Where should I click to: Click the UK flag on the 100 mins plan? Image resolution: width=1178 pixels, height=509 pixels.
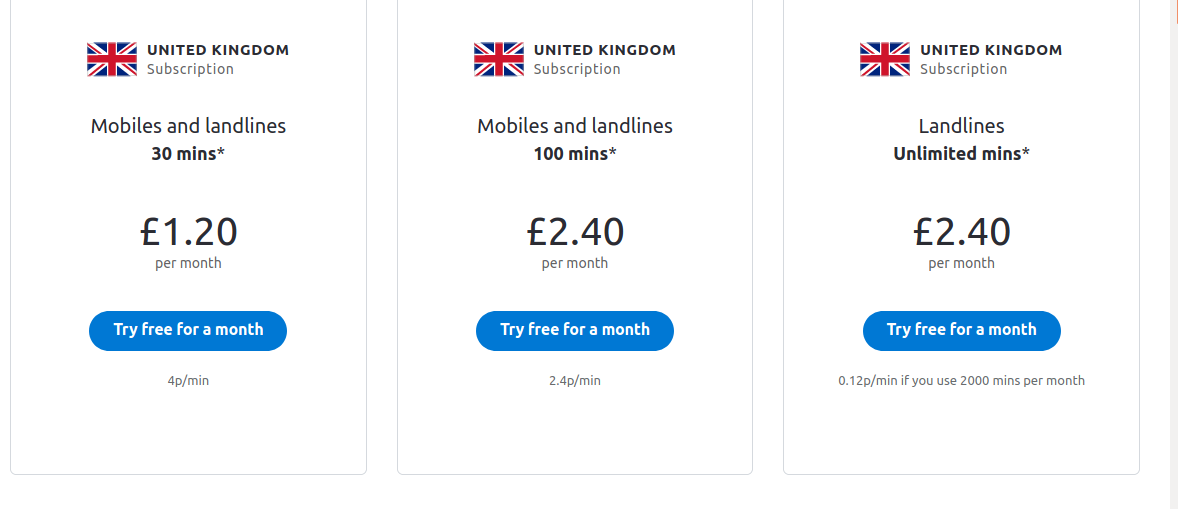click(499, 59)
